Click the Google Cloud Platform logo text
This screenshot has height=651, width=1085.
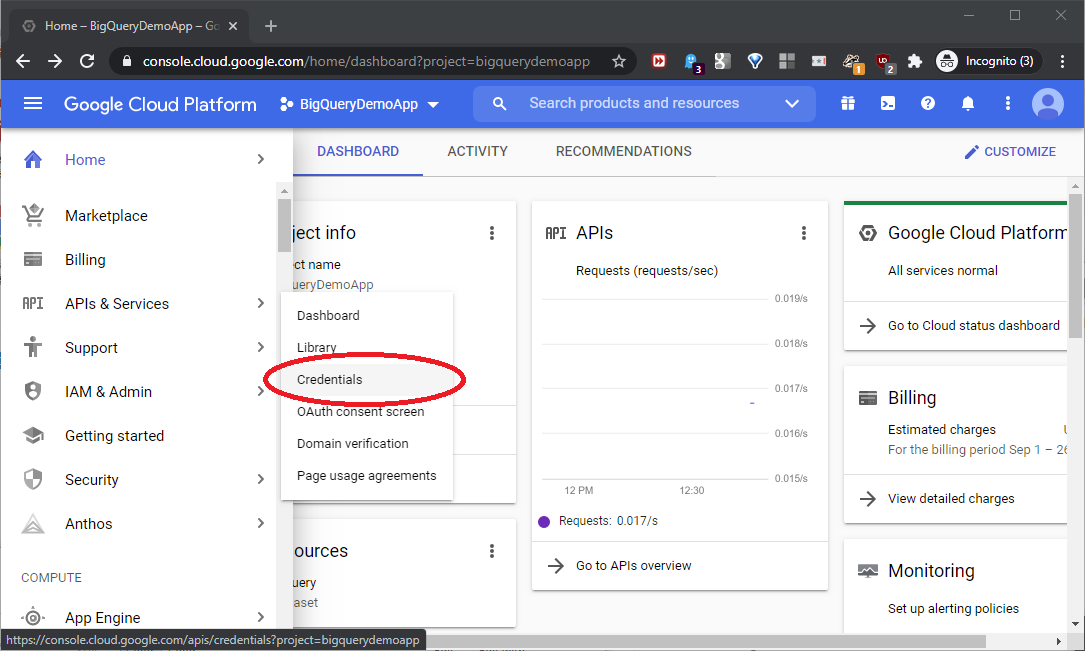click(160, 104)
